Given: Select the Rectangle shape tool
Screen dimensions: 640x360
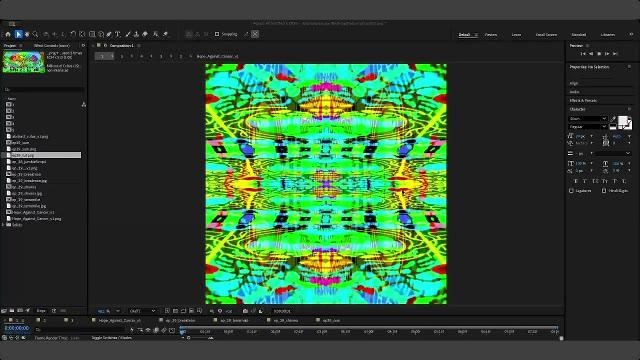Looking at the screenshot, I should (x=92, y=35).
